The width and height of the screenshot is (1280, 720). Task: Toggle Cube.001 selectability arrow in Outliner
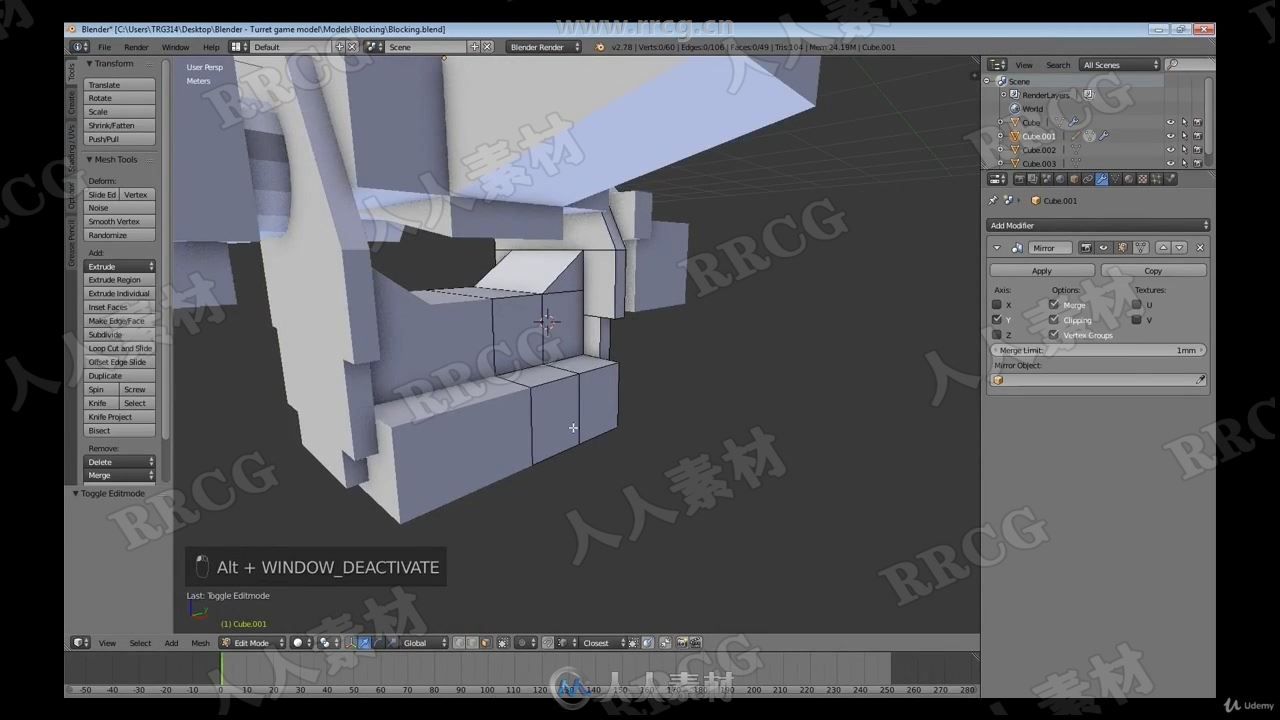coord(1184,136)
